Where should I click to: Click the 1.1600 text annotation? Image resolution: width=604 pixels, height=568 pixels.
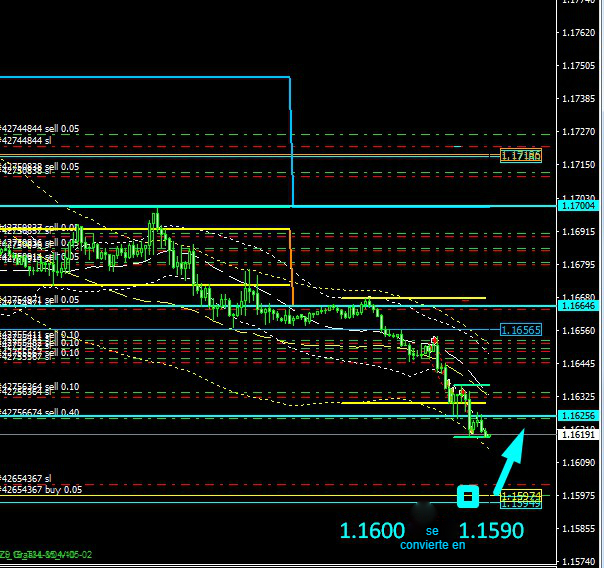tap(372, 531)
